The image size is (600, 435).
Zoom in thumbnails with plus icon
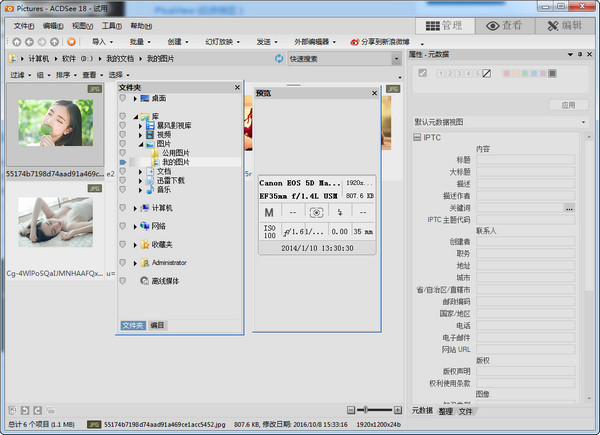pos(398,410)
